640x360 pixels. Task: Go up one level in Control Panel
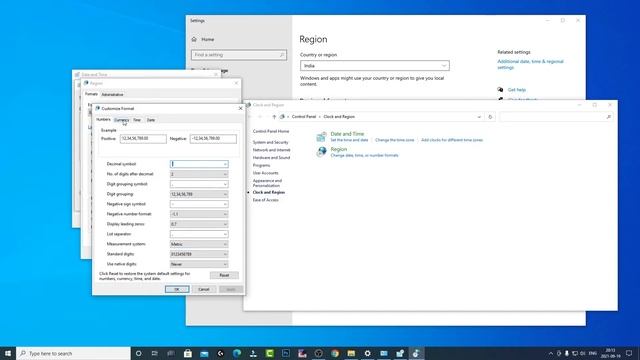pos(274,117)
